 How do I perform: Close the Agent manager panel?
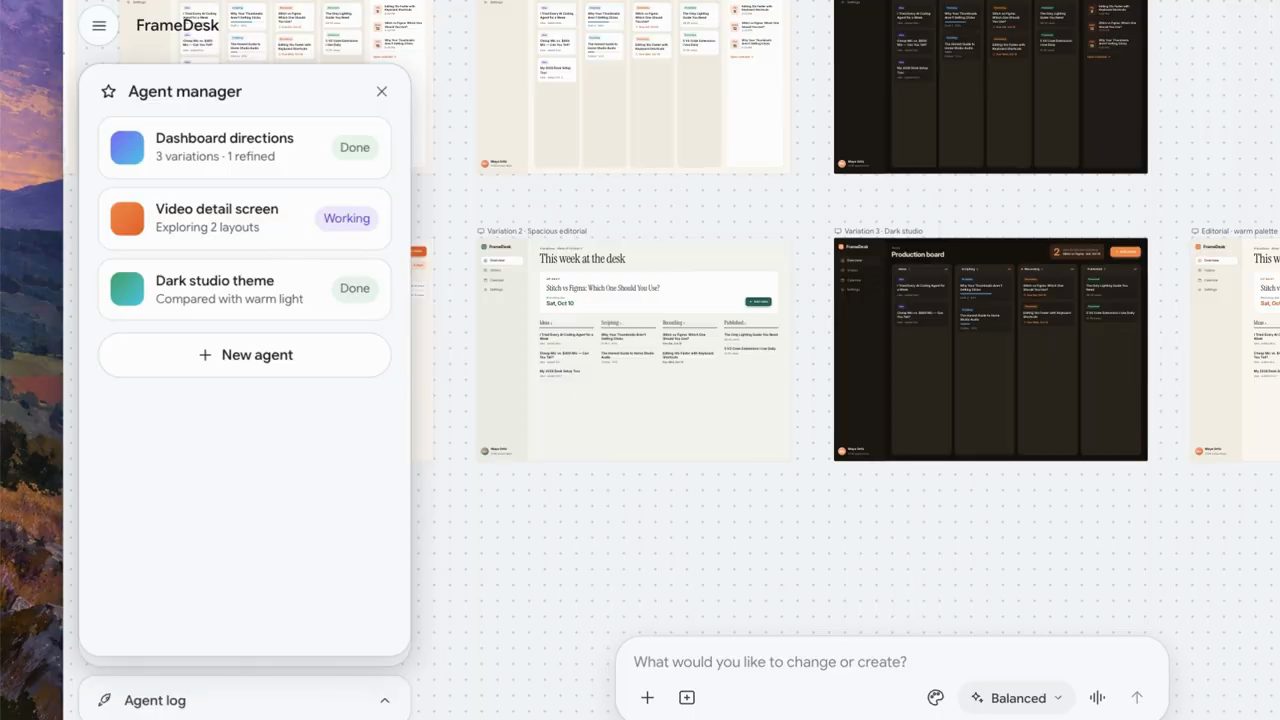382,91
